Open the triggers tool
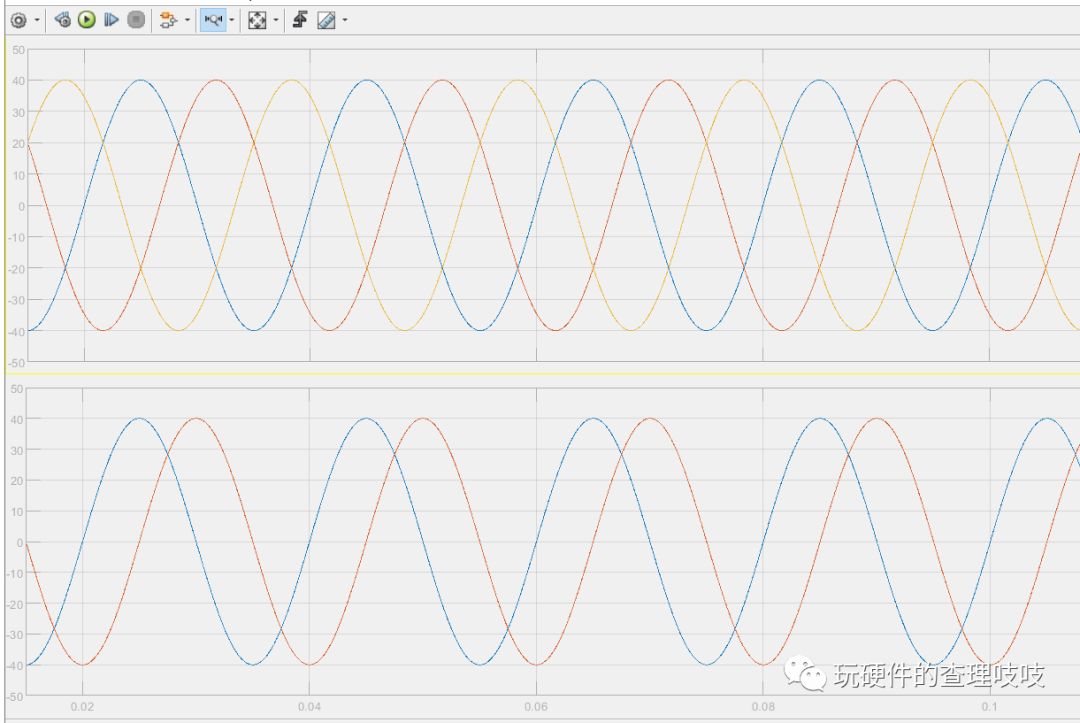 [x=300, y=20]
